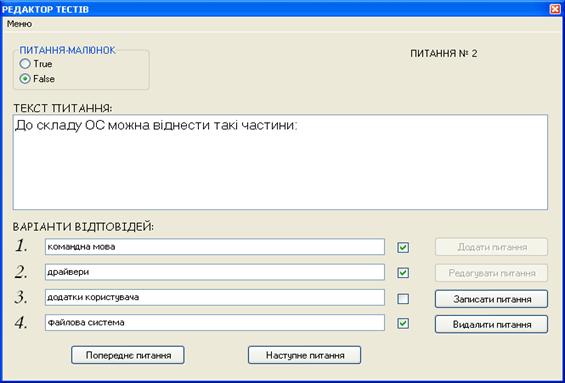Toggle the checkbox beside 'файлова система'
The image size is (565, 383).
pyautogui.click(x=403, y=324)
